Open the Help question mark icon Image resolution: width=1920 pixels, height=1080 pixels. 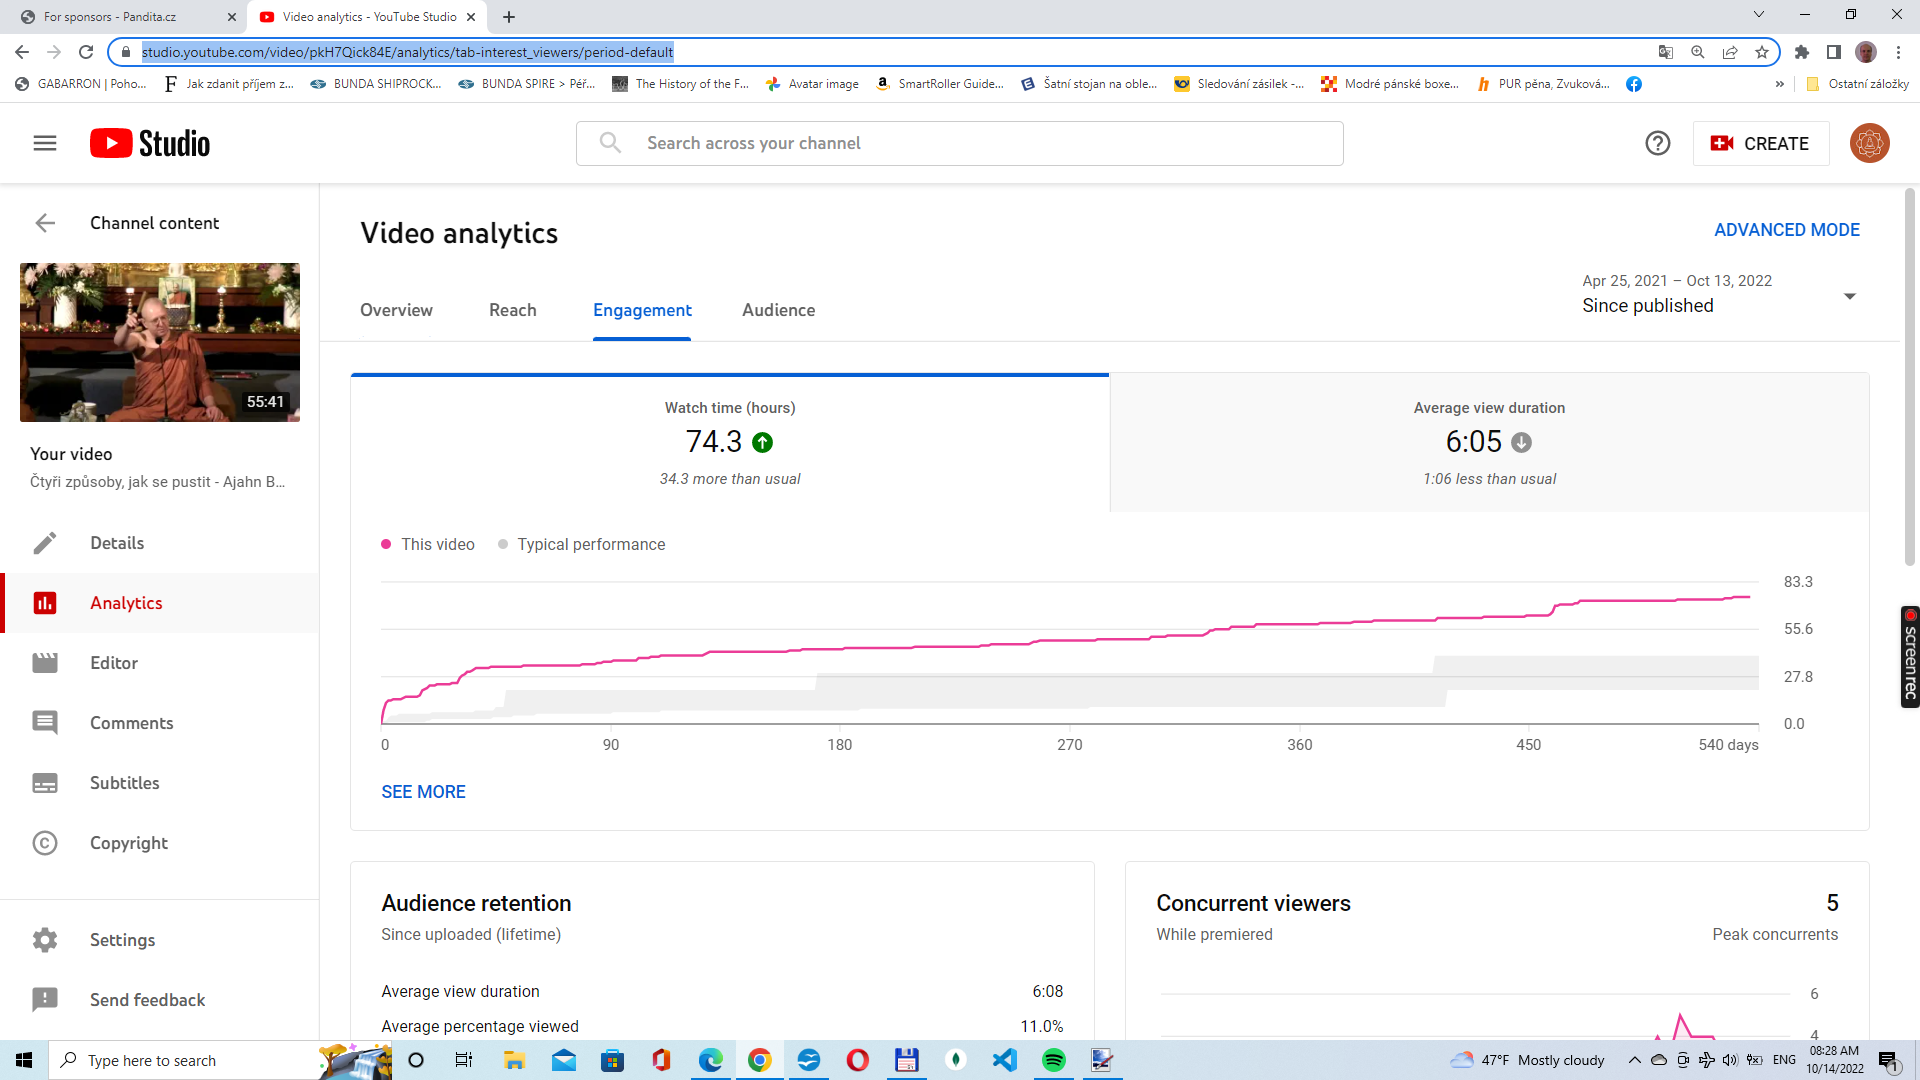point(1657,143)
